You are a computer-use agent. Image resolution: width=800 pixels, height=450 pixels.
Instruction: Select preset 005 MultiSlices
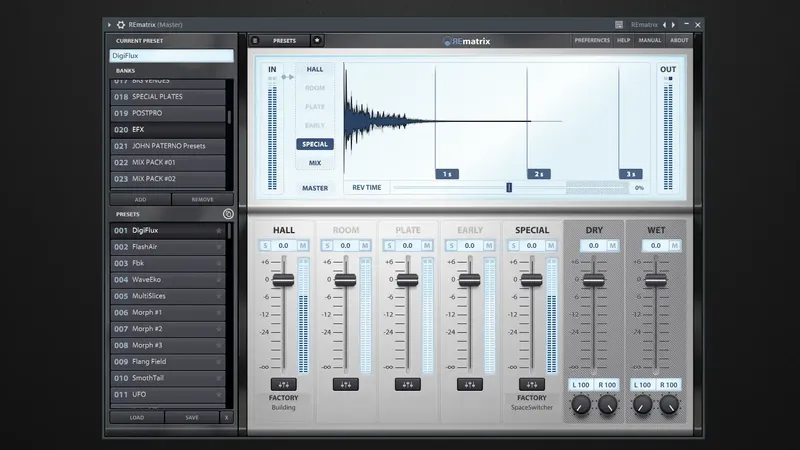click(168, 296)
